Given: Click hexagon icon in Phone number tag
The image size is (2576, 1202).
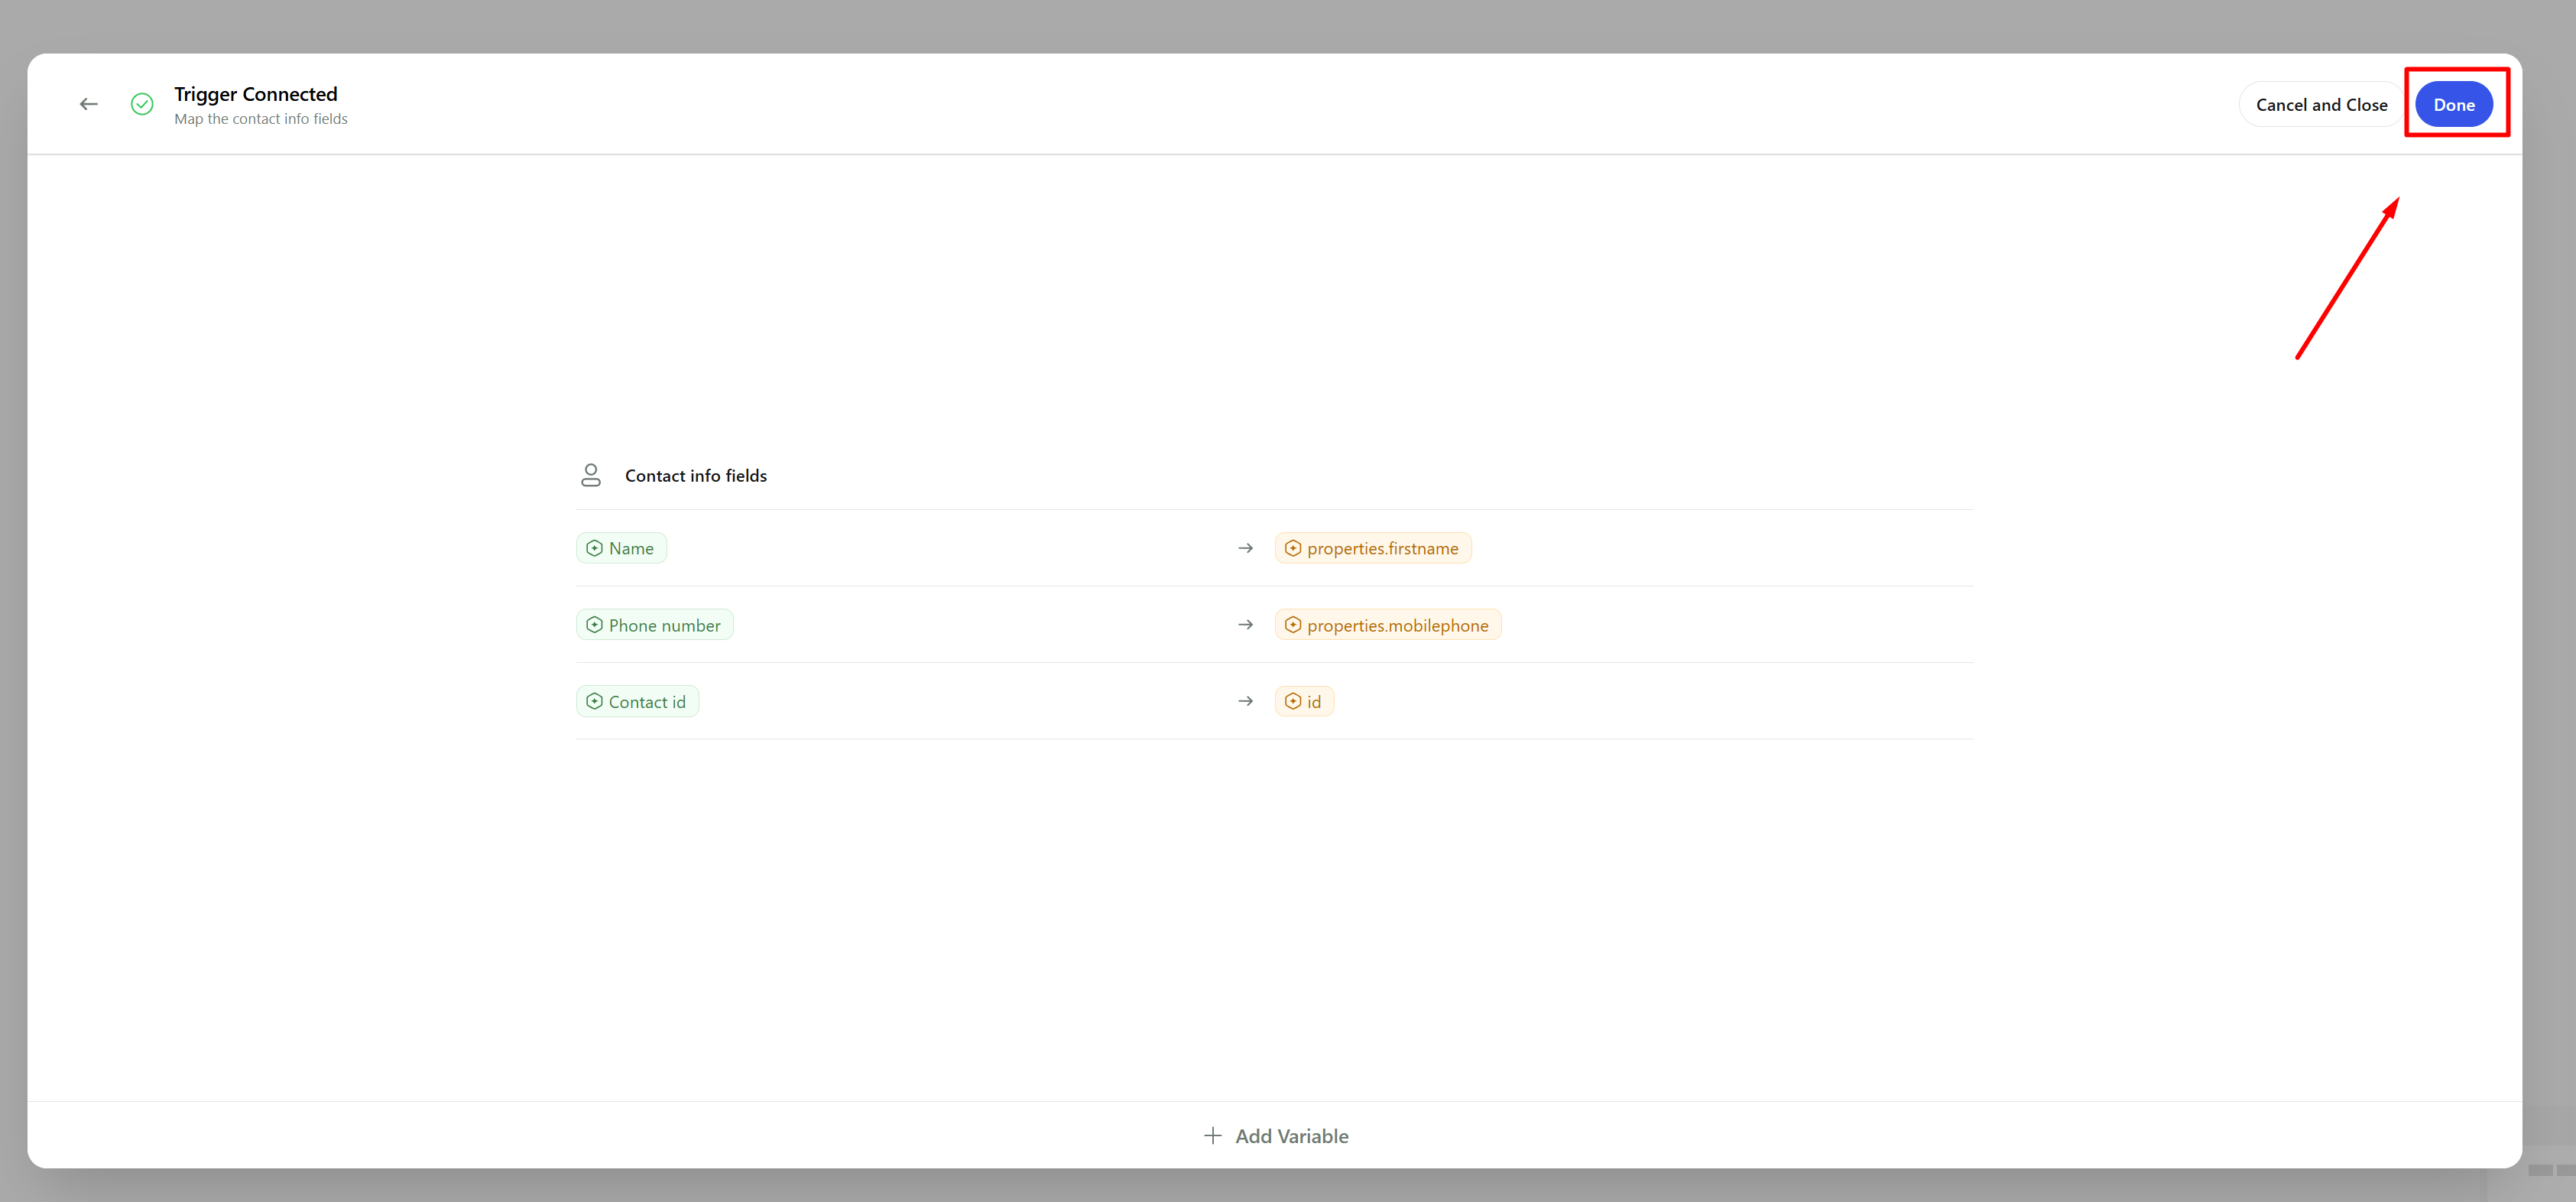Looking at the screenshot, I should (594, 625).
